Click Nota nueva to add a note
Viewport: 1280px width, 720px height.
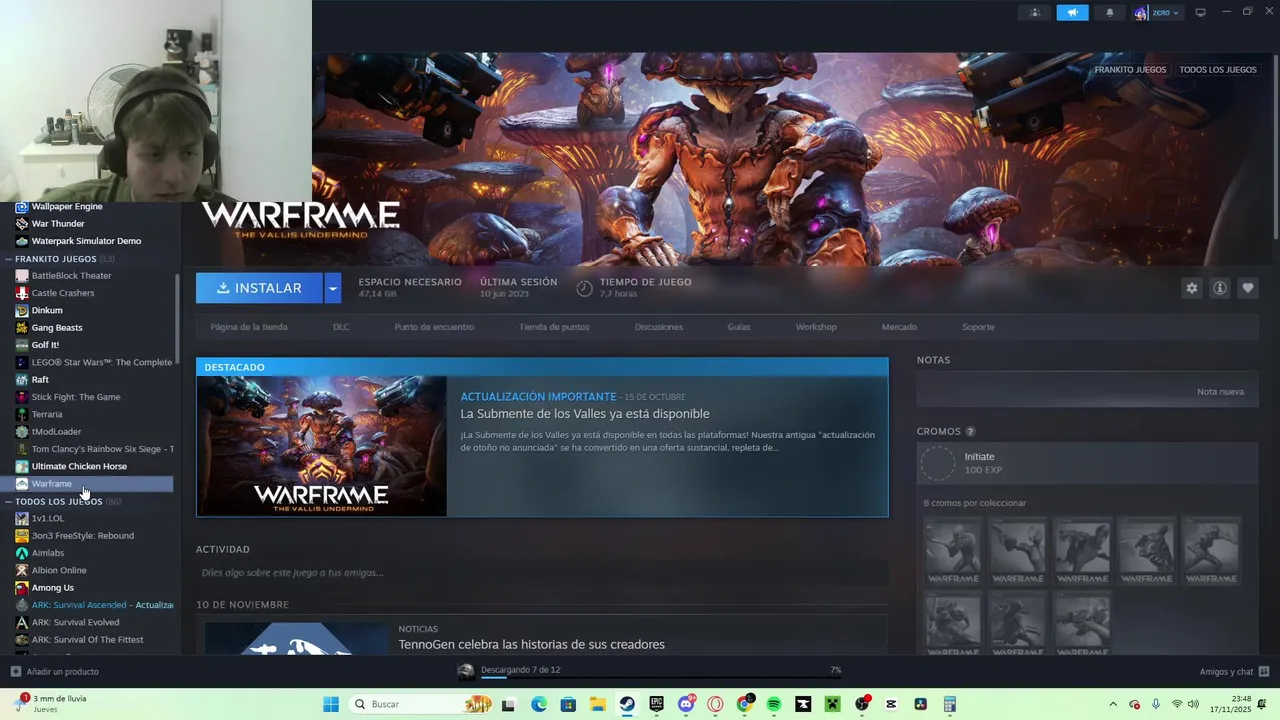pos(1220,392)
